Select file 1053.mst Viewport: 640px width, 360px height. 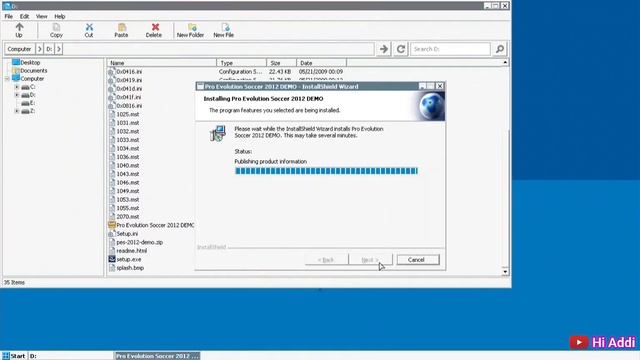(124, 200)
